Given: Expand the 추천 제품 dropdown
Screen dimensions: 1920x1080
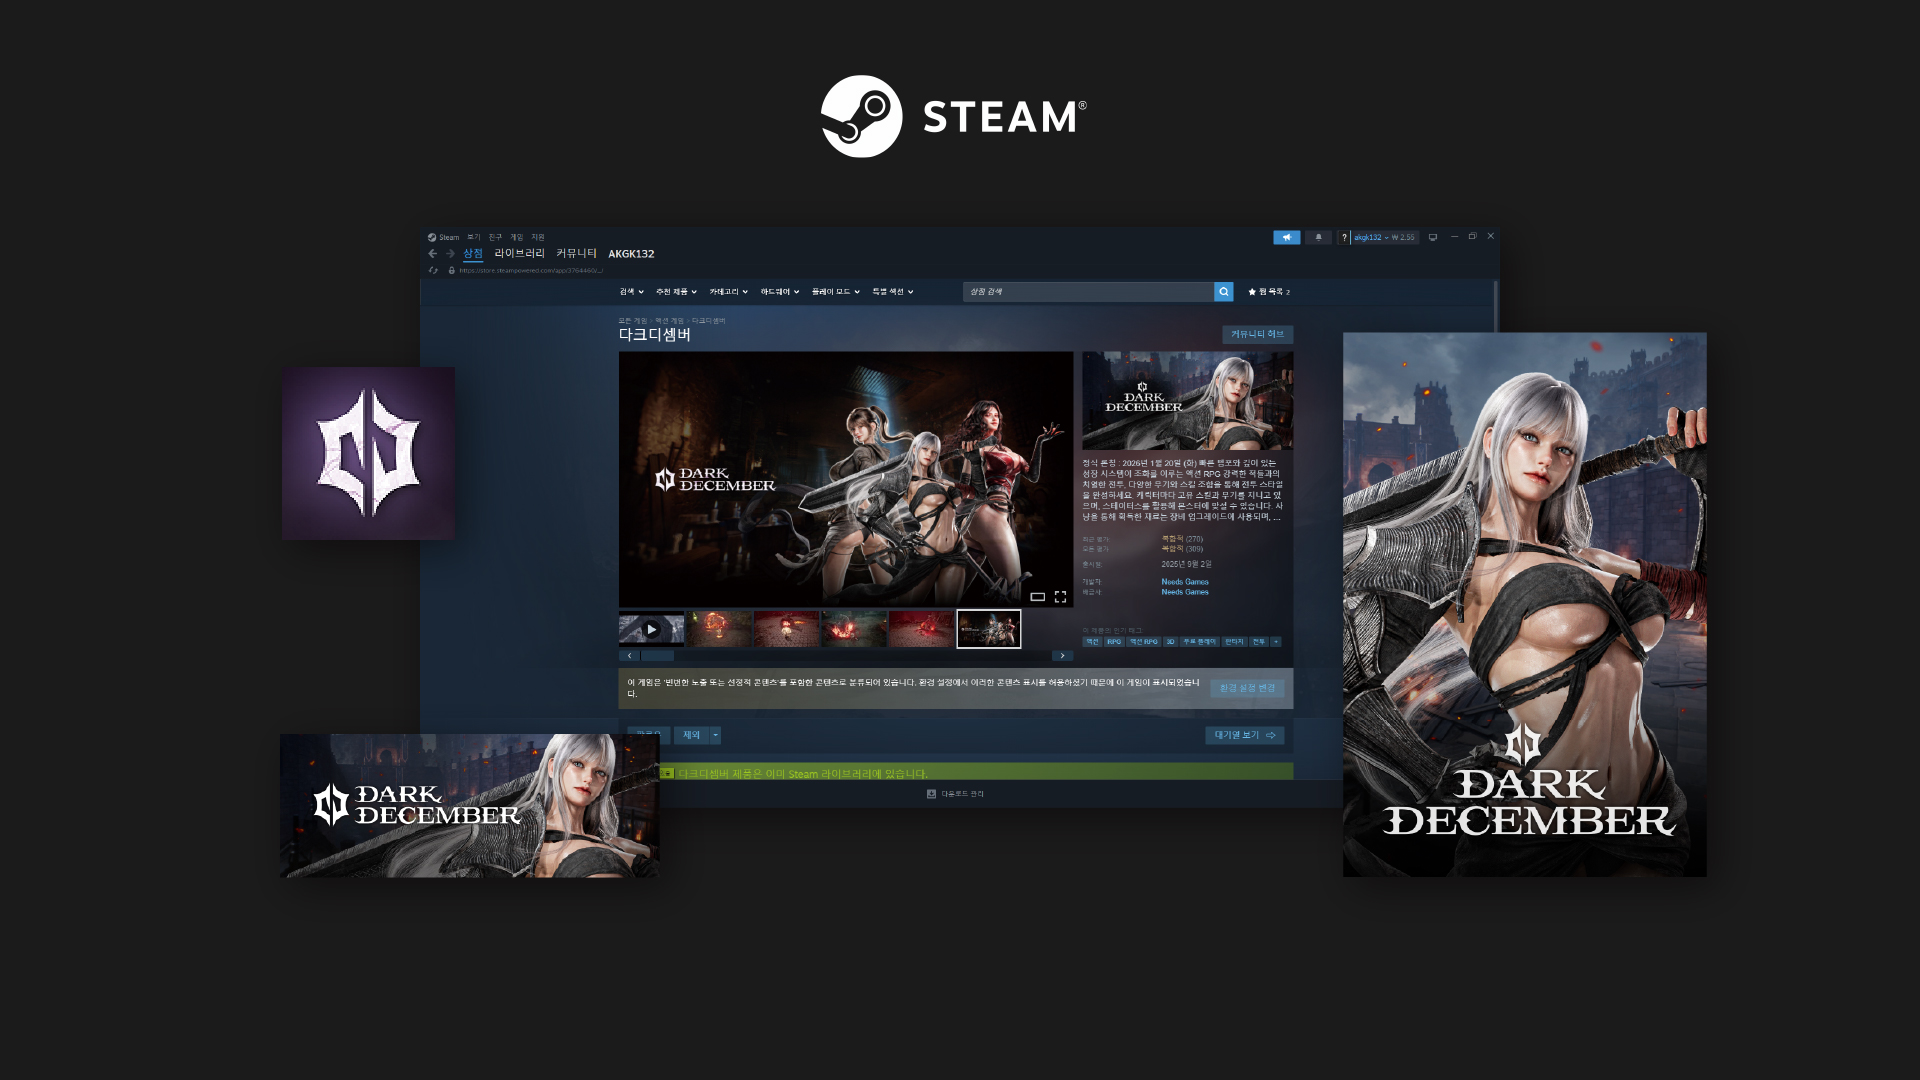Looking at the screenshot, I should 676,292.
